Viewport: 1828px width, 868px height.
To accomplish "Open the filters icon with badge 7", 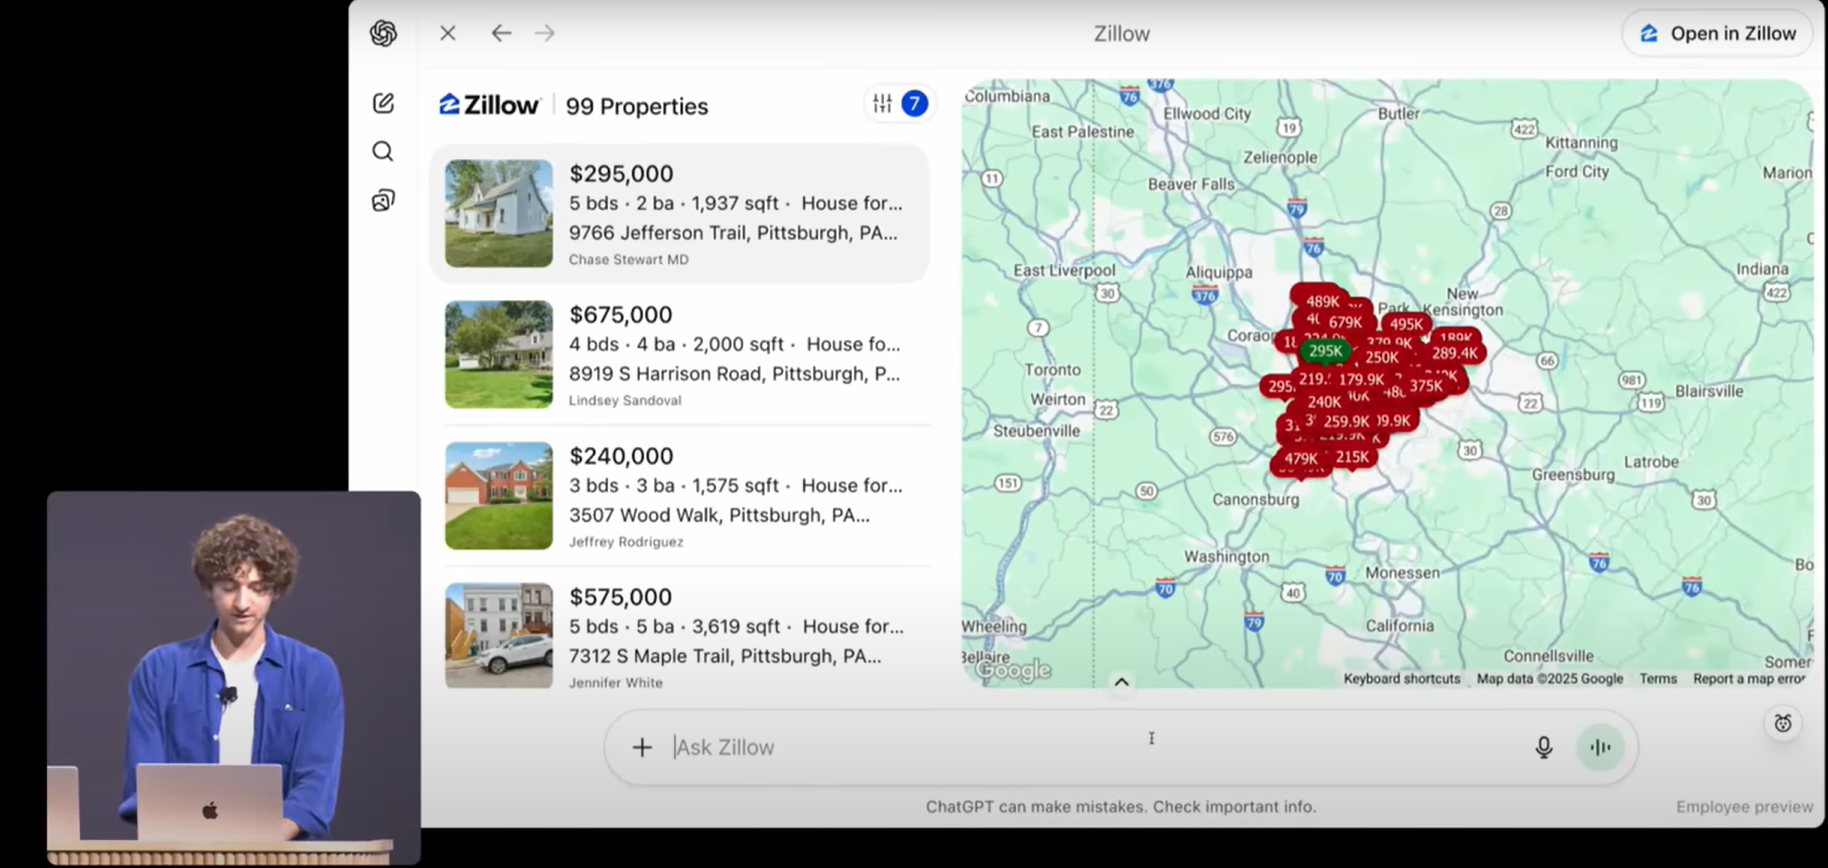I will (x=899, y=103).
